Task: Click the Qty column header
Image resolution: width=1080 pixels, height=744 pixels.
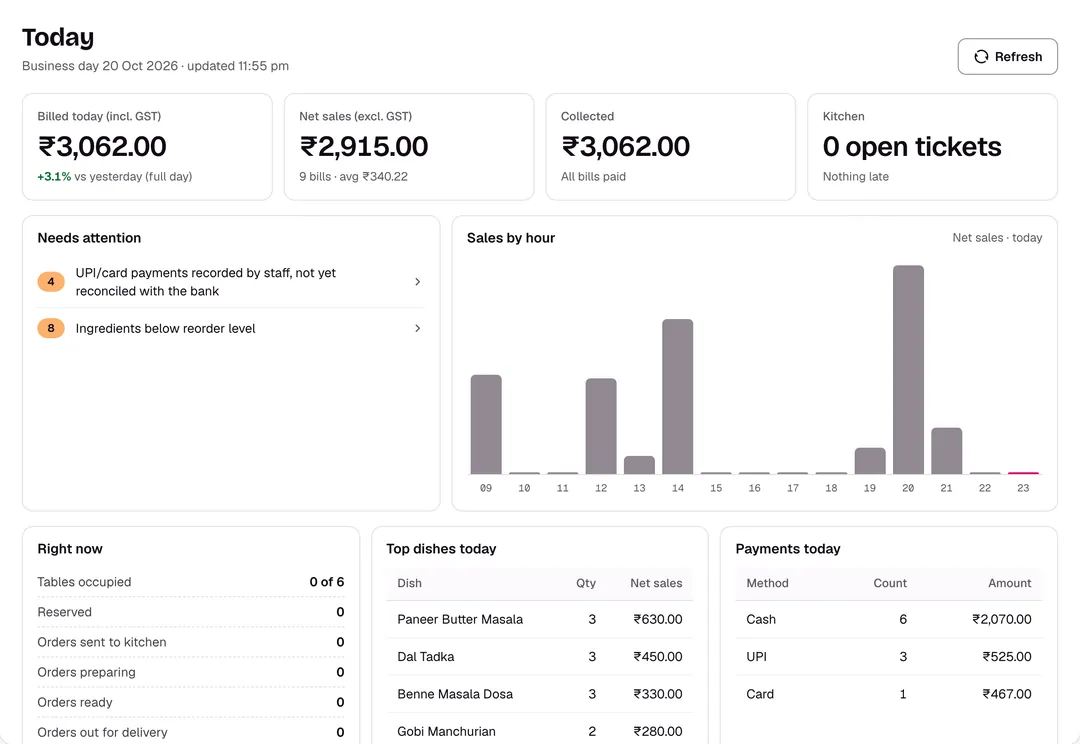Action: 585,583
